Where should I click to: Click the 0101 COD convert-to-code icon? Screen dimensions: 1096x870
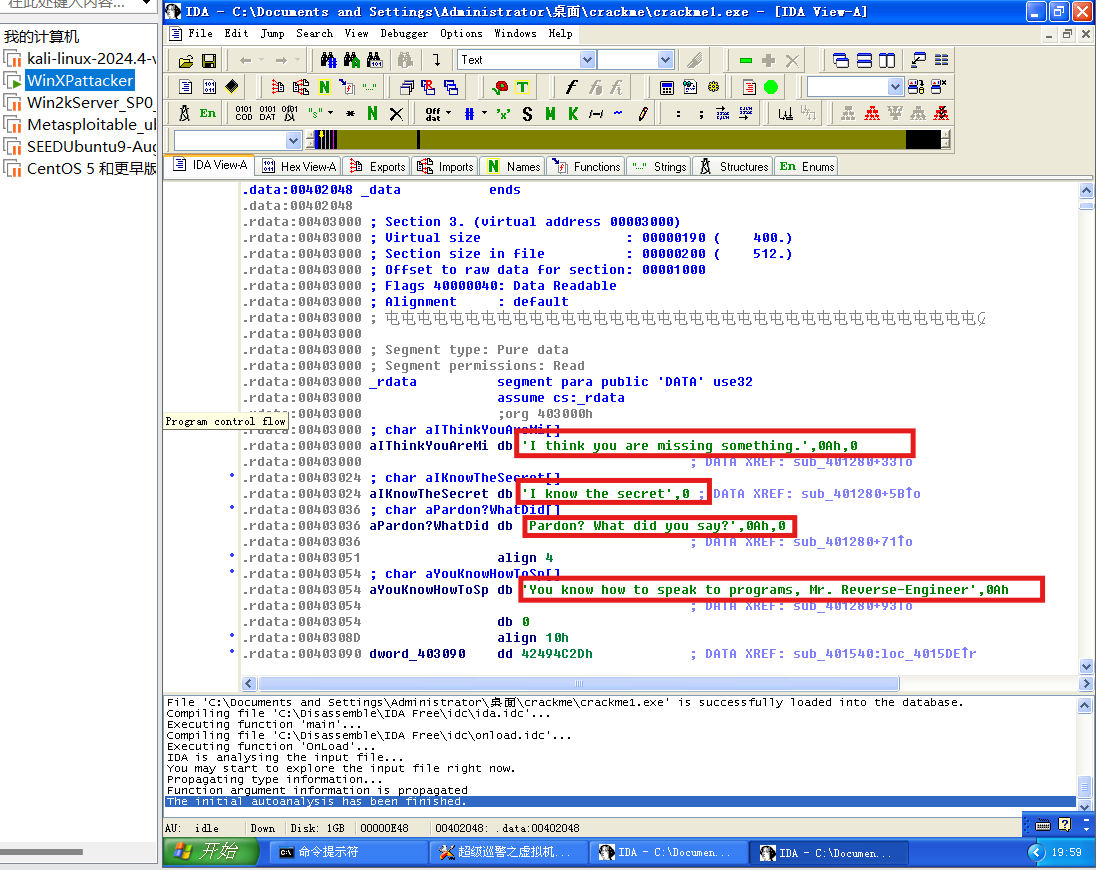click(x=244, y=113)
